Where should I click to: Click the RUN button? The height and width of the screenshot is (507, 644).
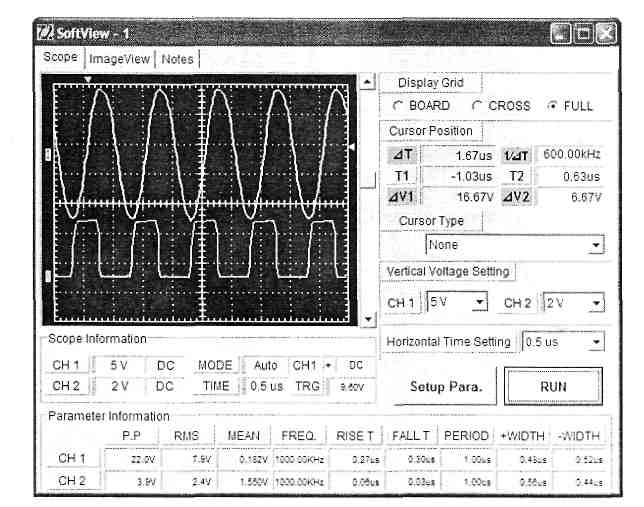pos(553,387)
